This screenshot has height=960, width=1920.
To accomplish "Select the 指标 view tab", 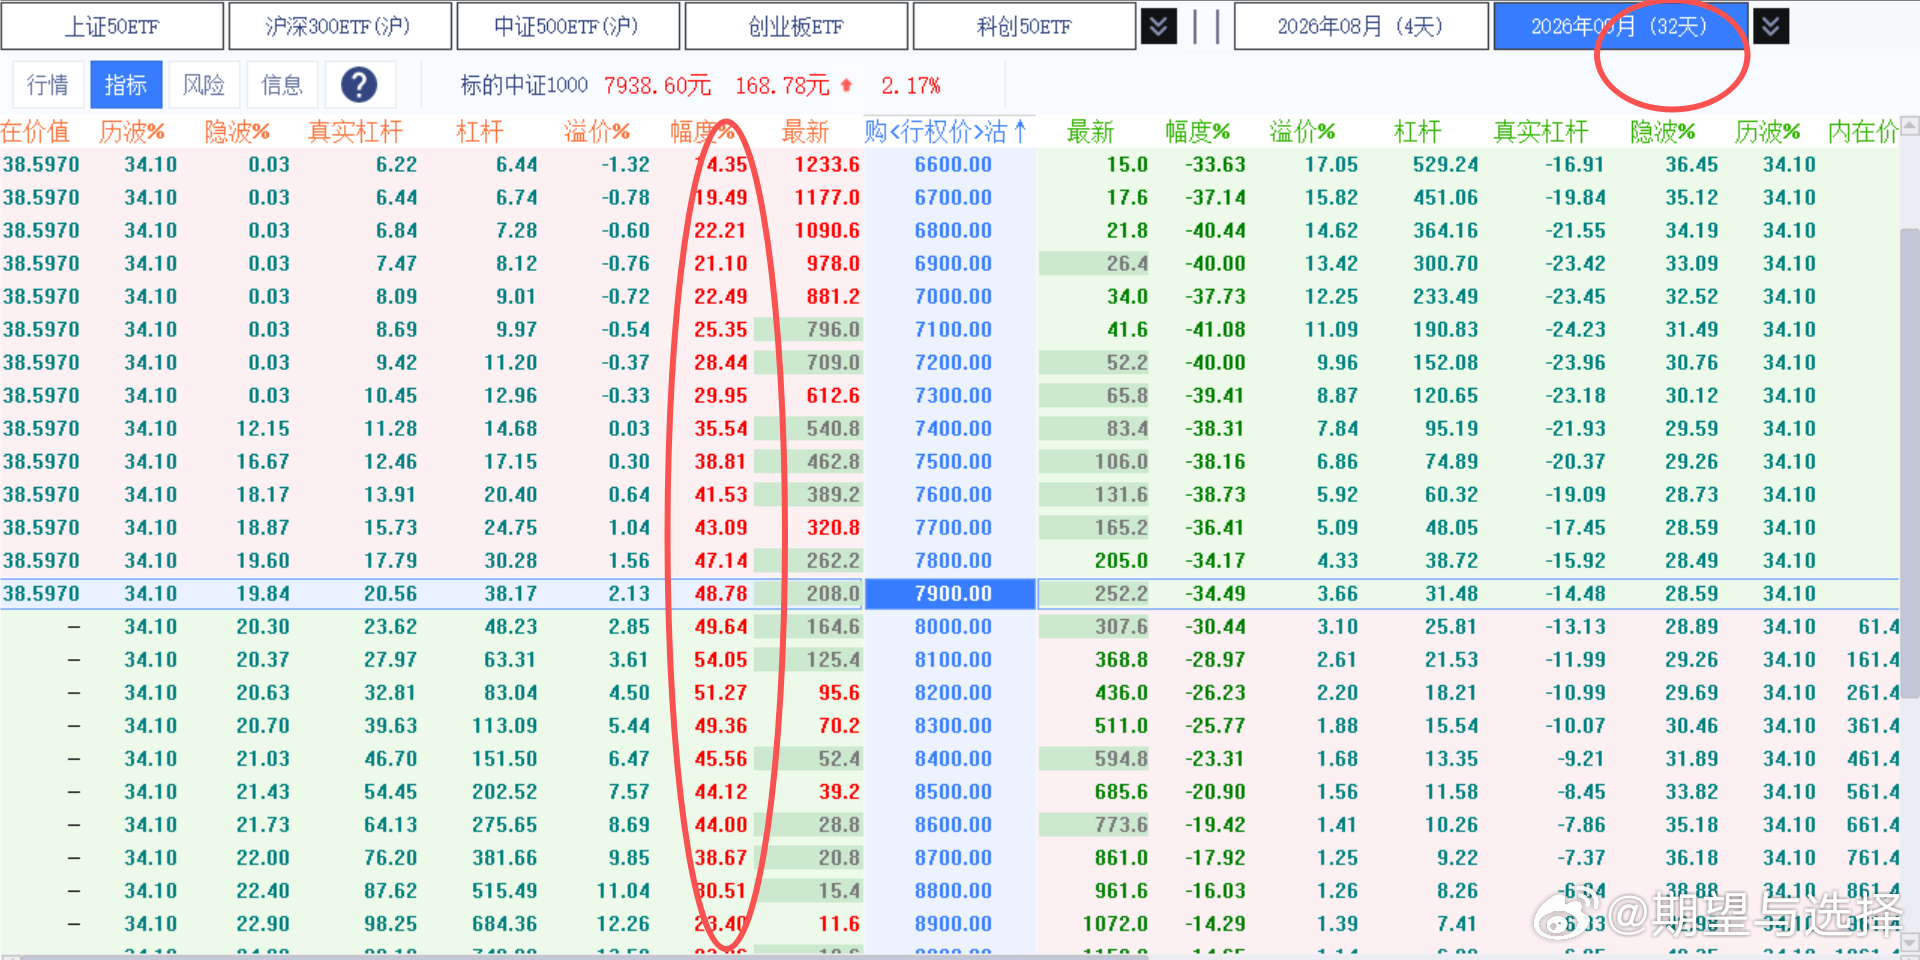I will click(126, 85).
